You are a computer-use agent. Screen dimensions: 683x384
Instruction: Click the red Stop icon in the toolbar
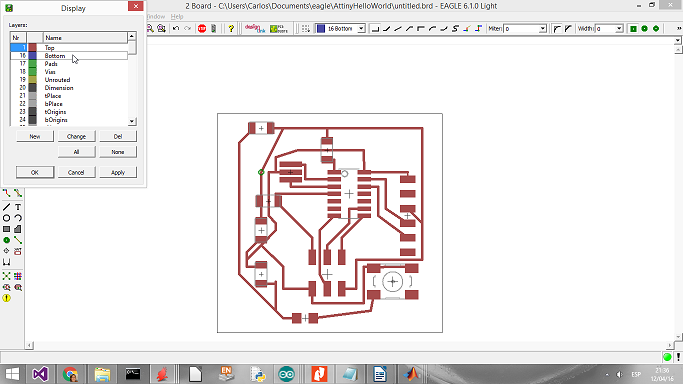point(202,28)
